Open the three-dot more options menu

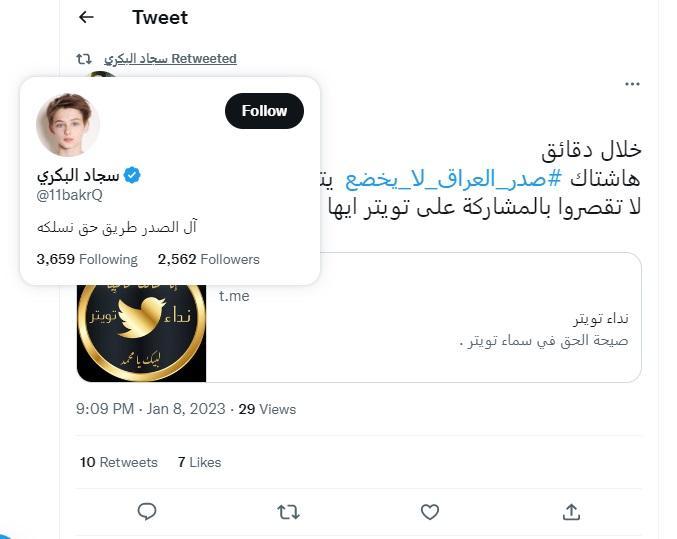click(631, 84)
